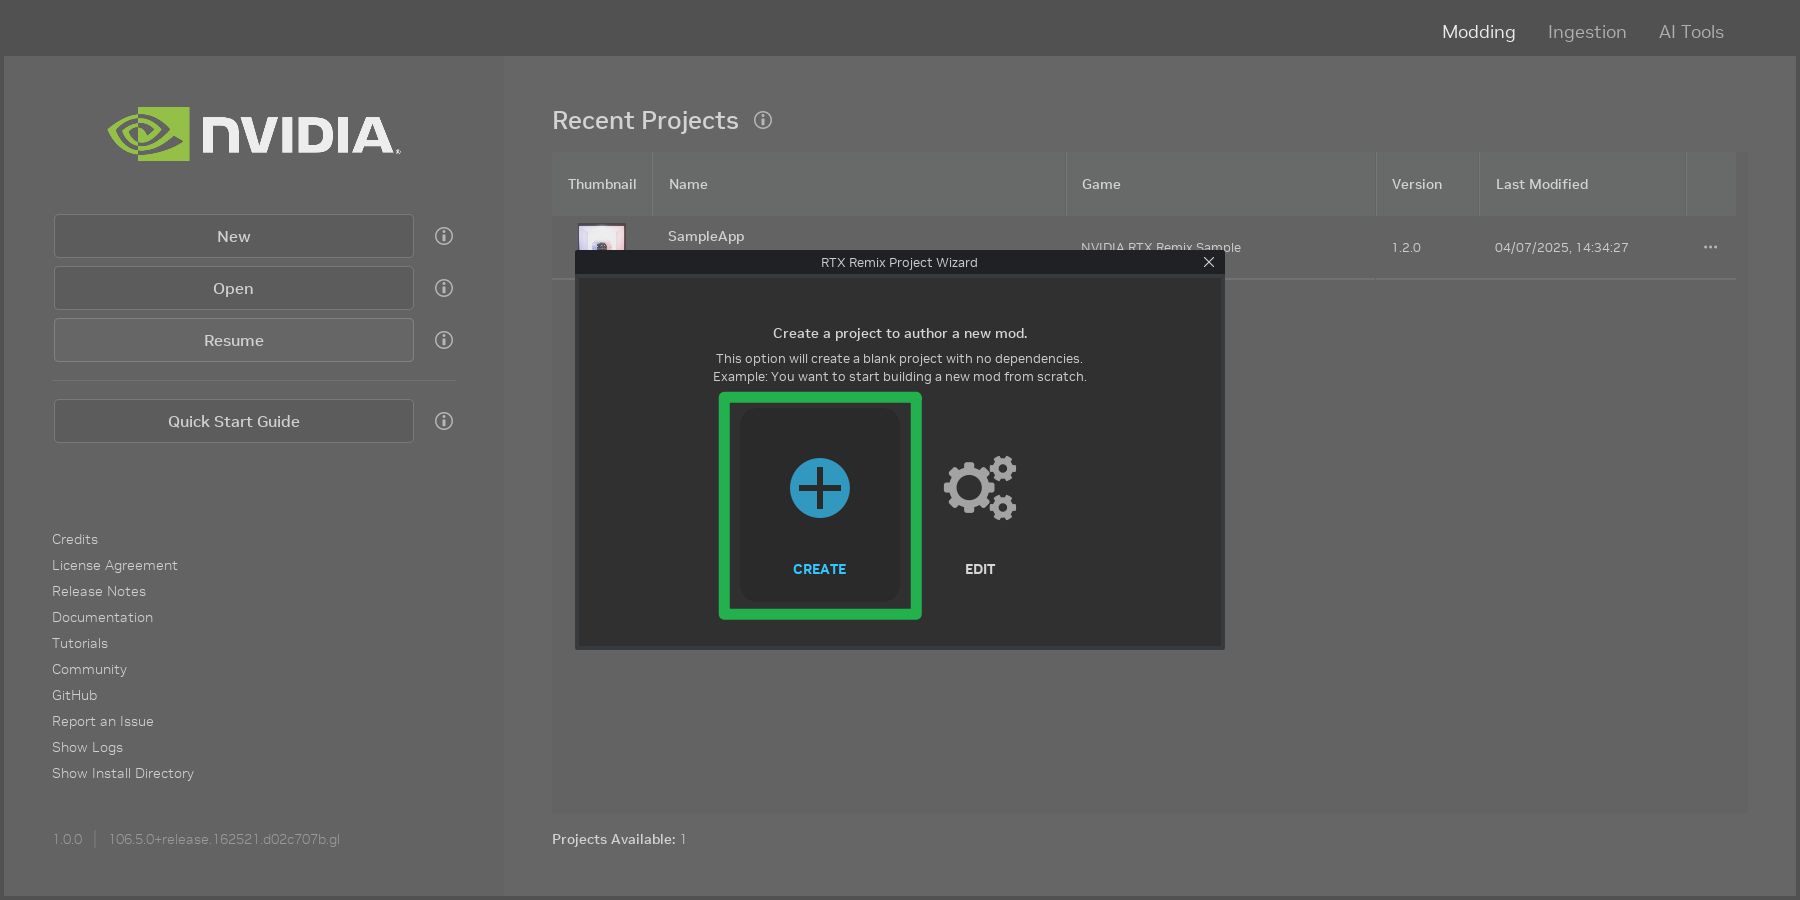
Task: Click the info icon beside Resume button
Action: click(444, 340)
